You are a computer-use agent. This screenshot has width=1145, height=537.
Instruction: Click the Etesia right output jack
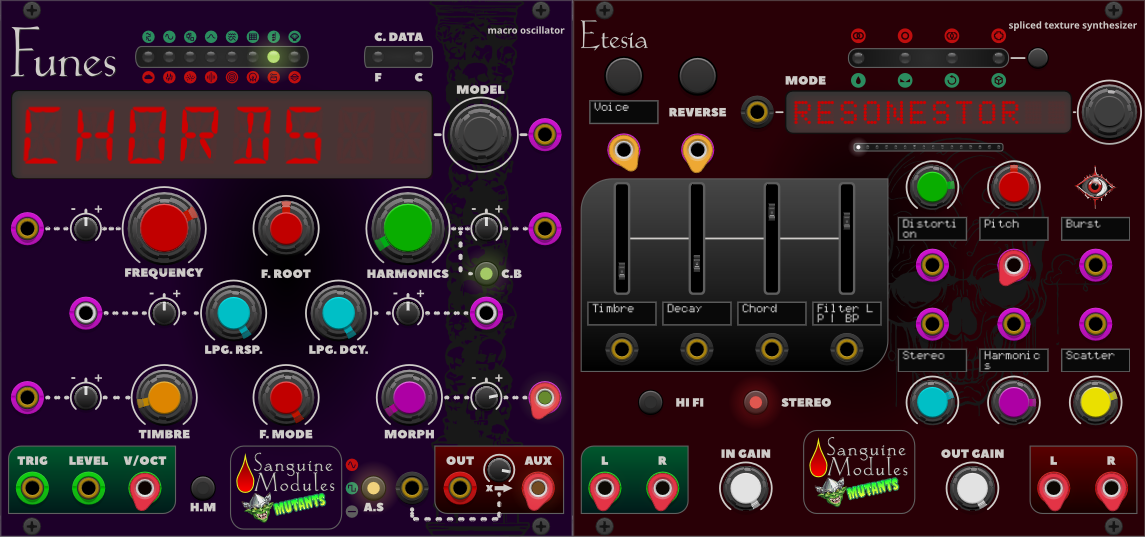coord(1110,489)
